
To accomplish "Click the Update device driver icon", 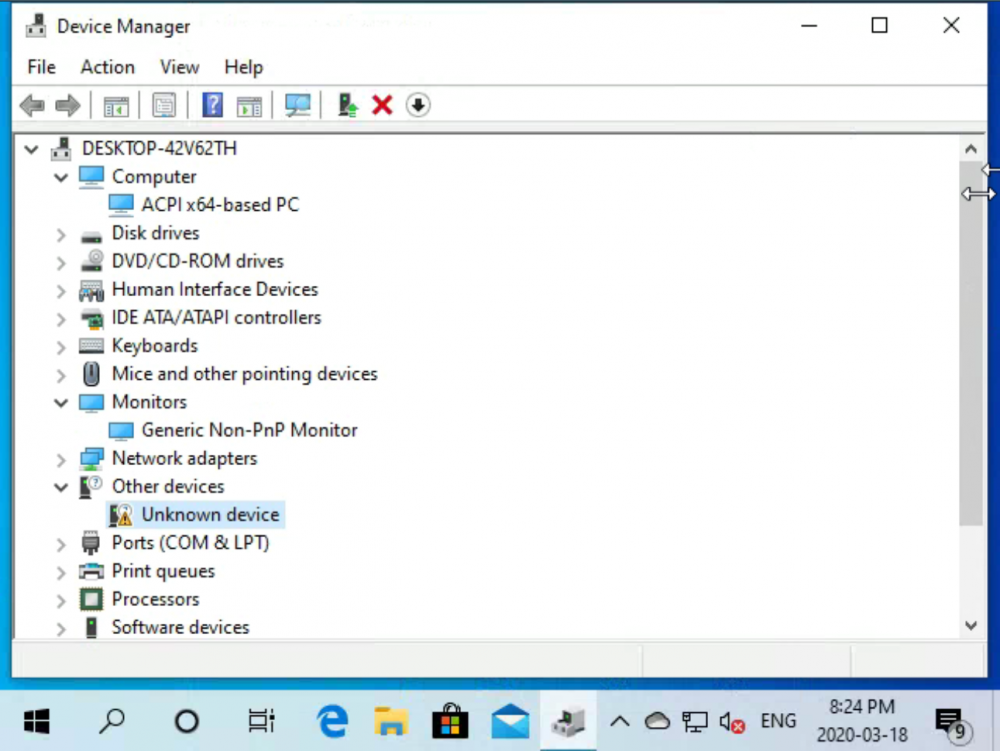I will [348, 105].
